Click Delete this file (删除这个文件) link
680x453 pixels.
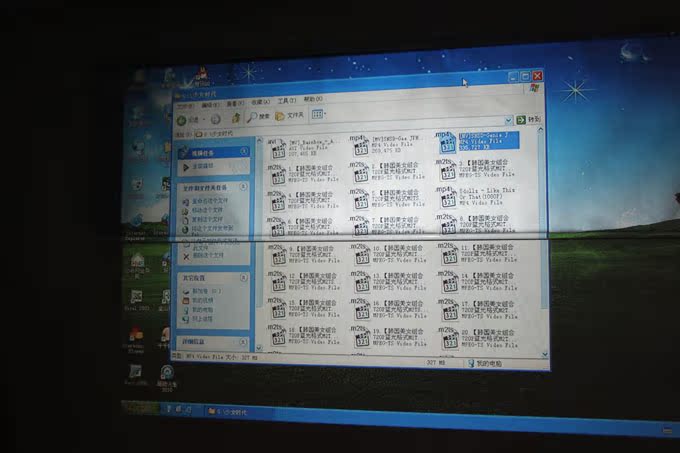(x=204, y=256)
